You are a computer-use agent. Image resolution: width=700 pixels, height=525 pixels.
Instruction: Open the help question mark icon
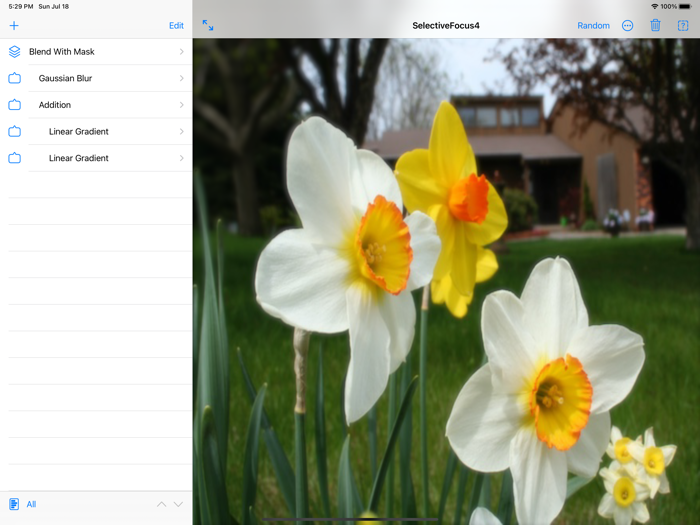tap(683, 26)
